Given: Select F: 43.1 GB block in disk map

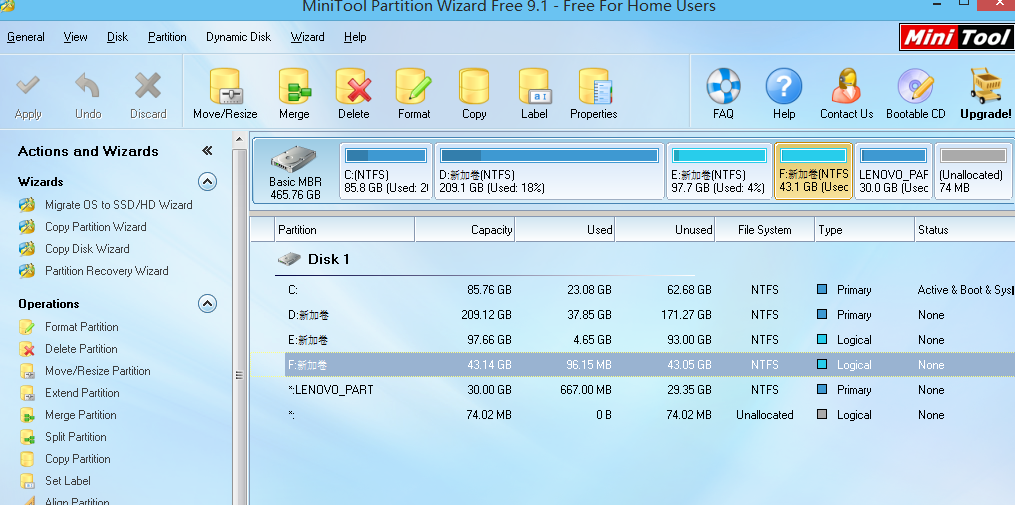Looking at the screenshot, I should tap(814, 171).
